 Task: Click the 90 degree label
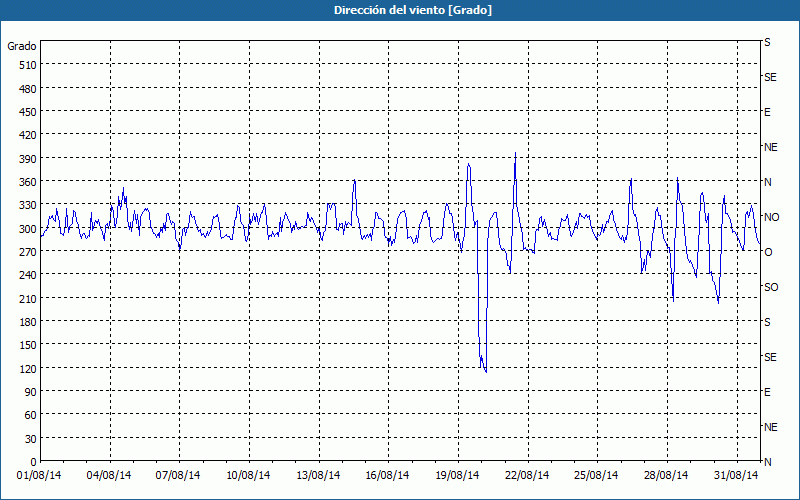[x=31, y=392]
